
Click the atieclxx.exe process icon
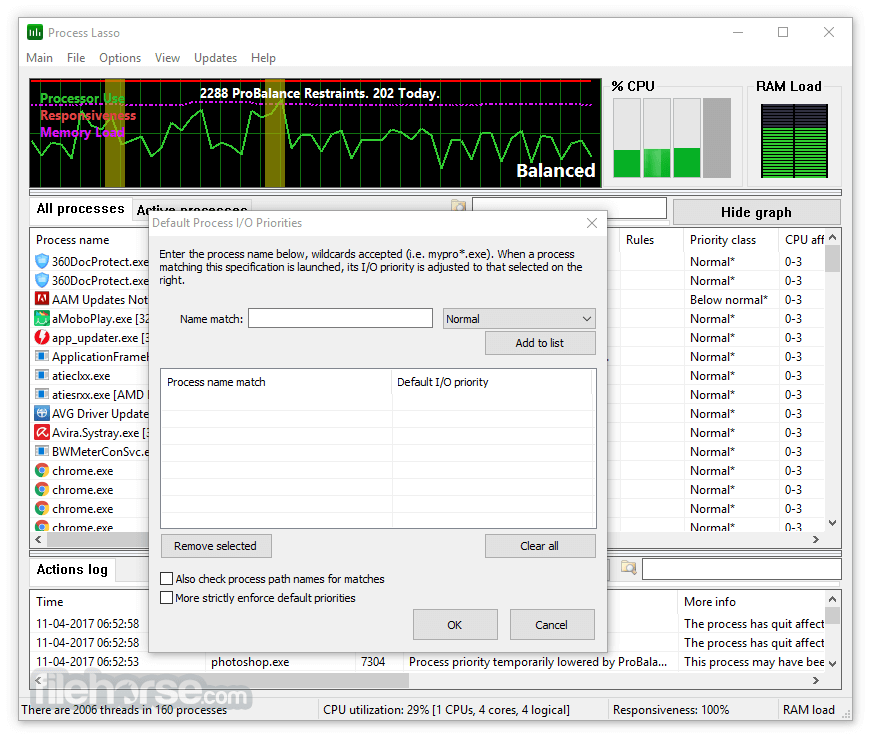pos(42,375)
